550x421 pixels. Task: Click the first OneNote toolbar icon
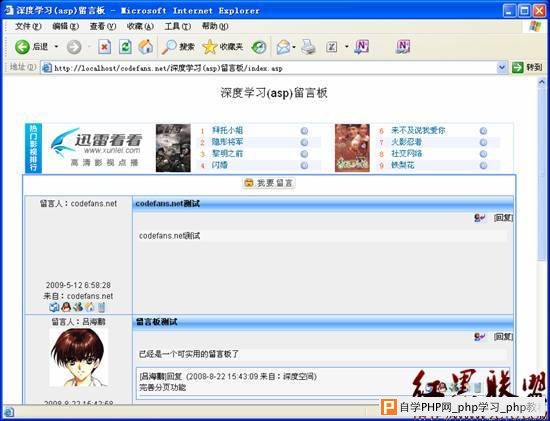point(362,47)
